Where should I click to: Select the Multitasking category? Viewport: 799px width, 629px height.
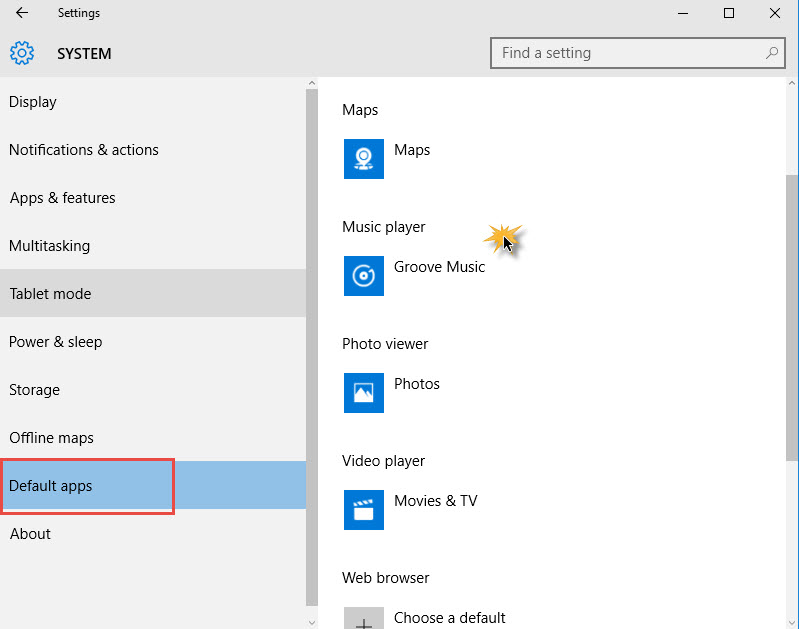153,246
